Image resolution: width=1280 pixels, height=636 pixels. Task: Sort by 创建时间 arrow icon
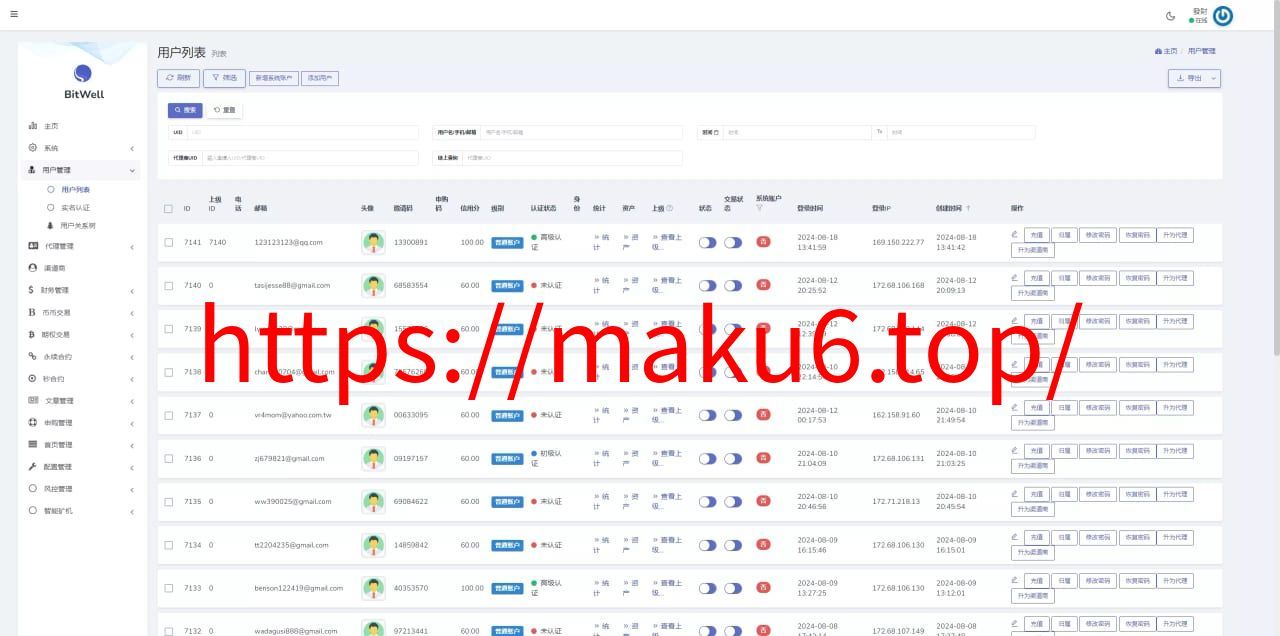(x=968, y=208)
